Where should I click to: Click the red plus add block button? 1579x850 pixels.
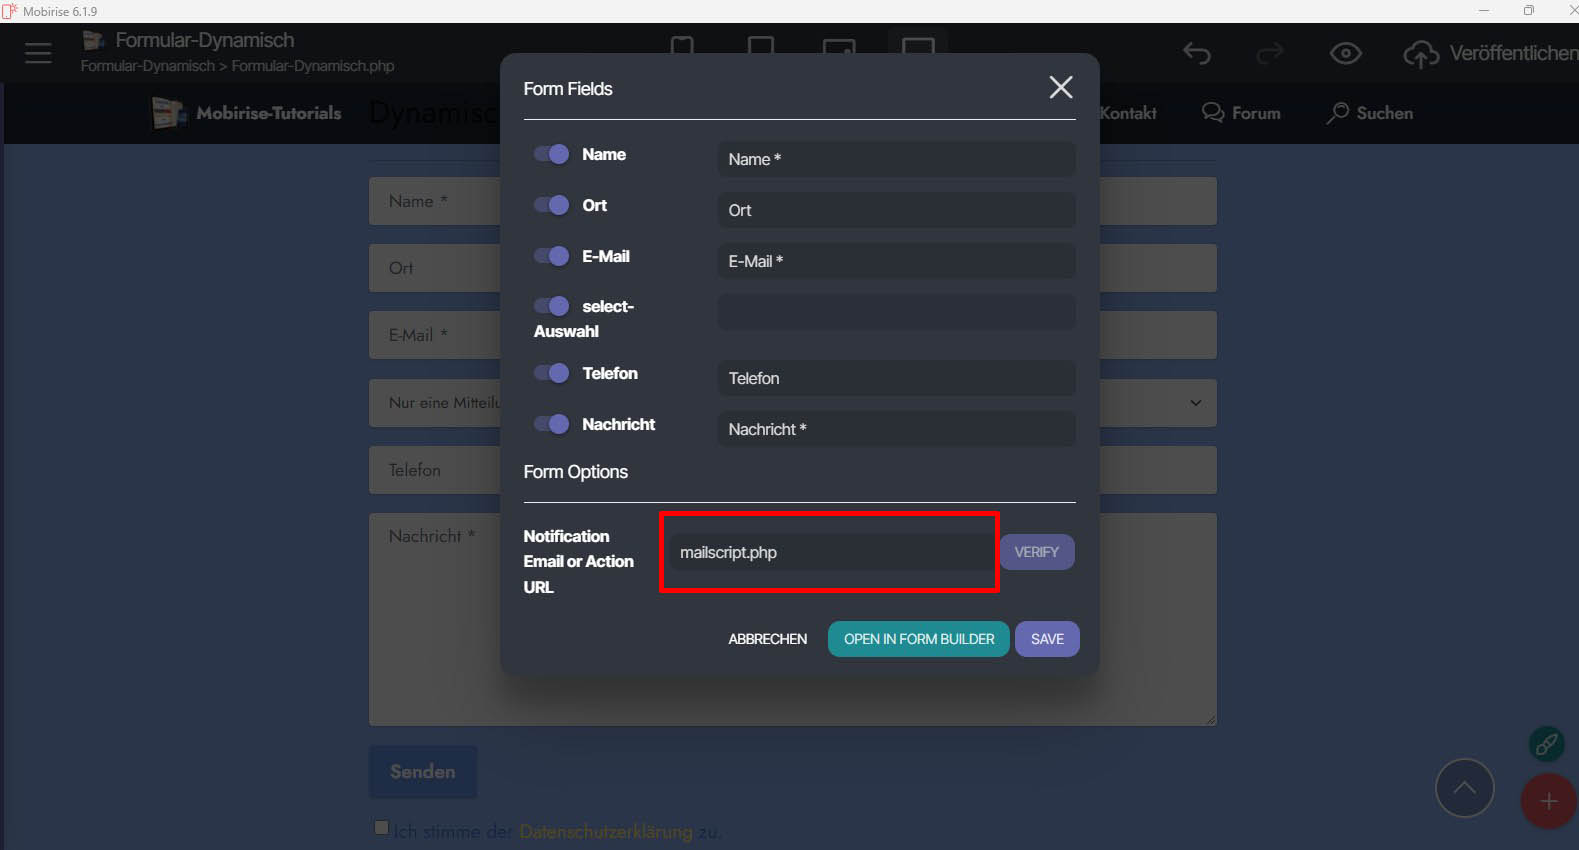1547,801
